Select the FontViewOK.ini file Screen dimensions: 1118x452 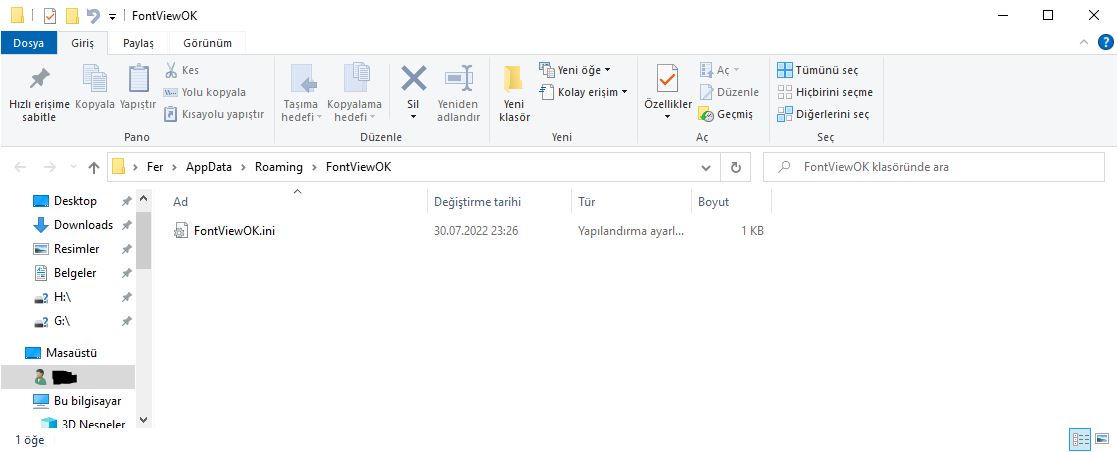click(234, 231)
